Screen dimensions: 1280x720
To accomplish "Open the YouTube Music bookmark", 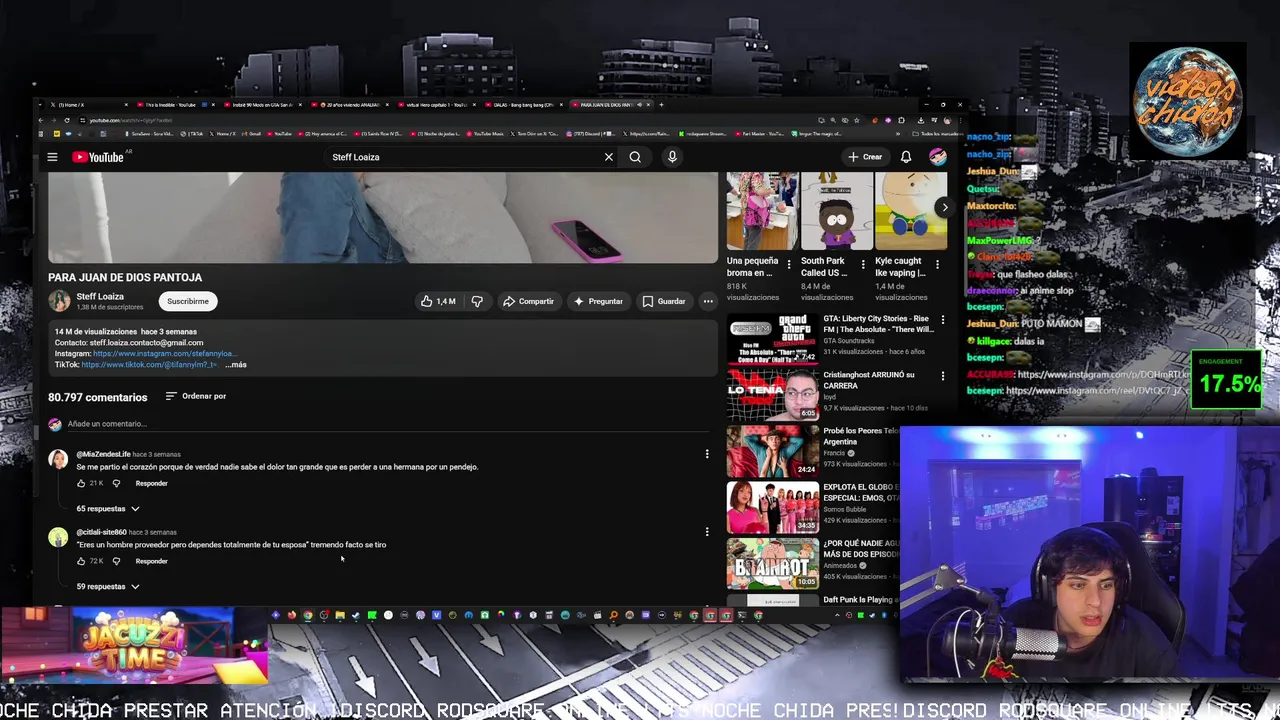I will pyautogui.click(x=485, y=133).
